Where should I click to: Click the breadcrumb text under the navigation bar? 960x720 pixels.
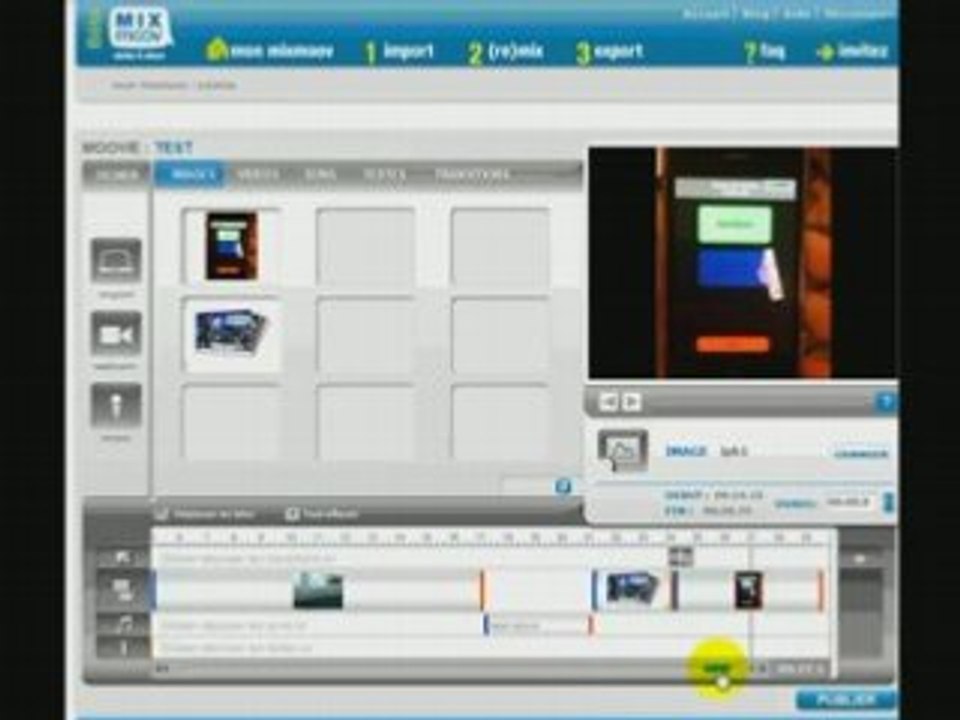(x=174, y=85)
